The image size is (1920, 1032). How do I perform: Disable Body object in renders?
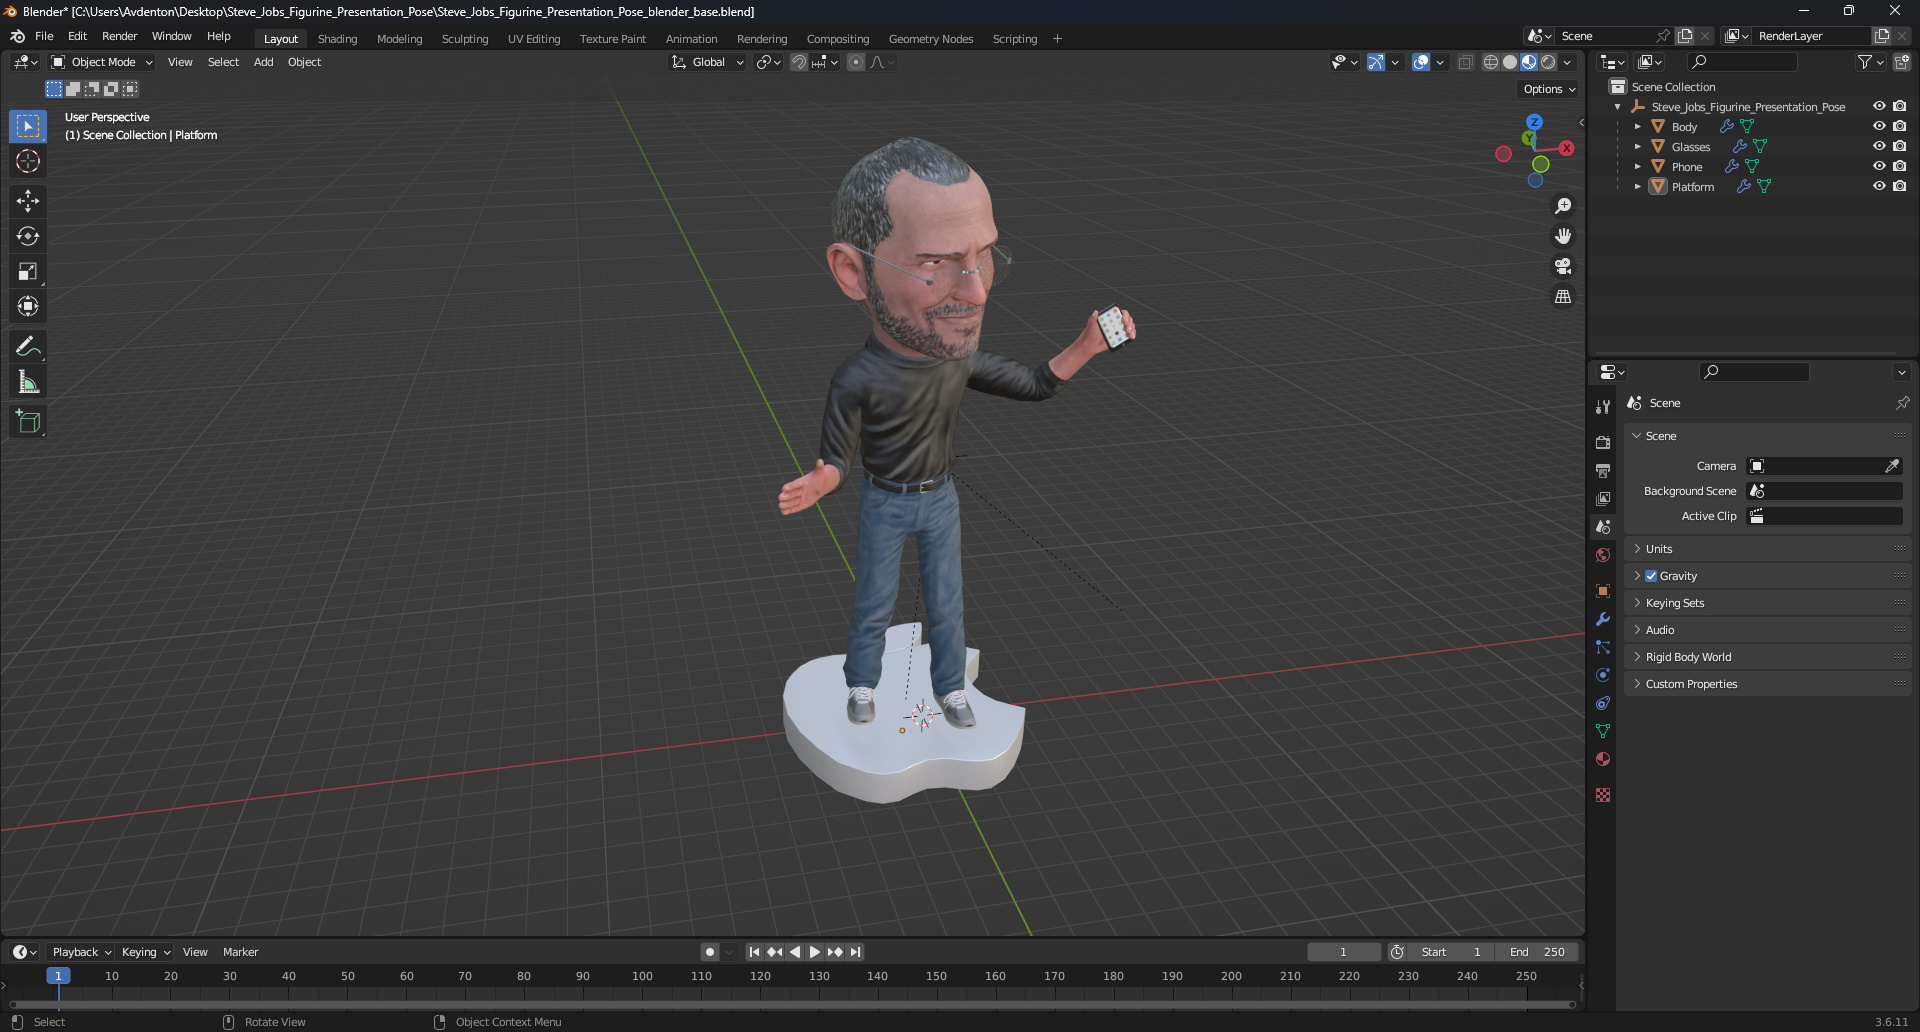click(1899, 127)
